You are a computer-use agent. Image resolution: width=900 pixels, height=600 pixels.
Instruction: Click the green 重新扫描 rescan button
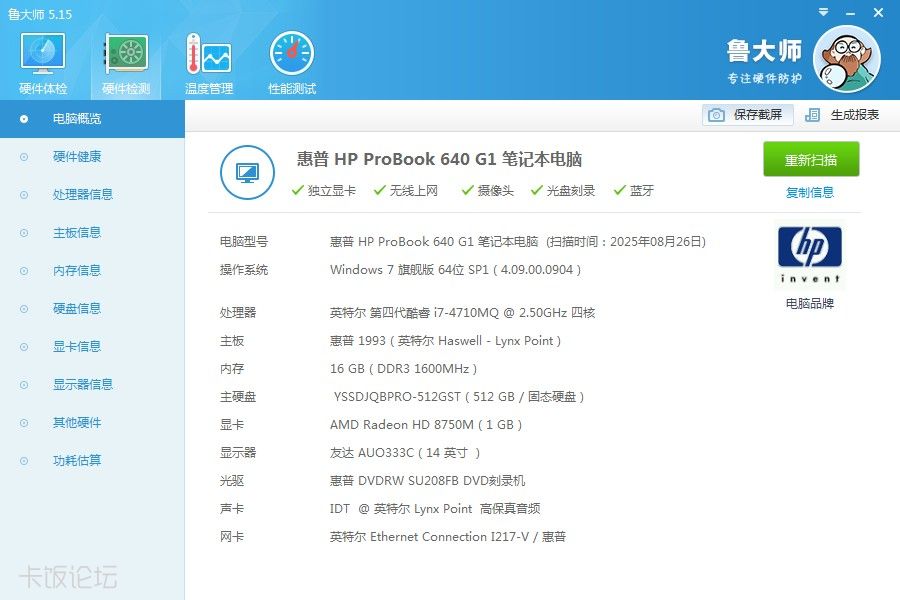coord(811,160)
